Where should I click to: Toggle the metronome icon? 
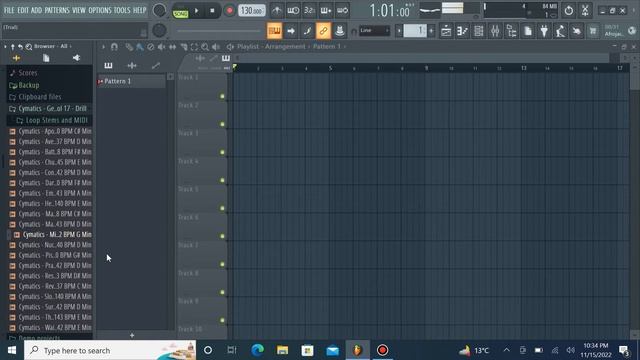277,11
